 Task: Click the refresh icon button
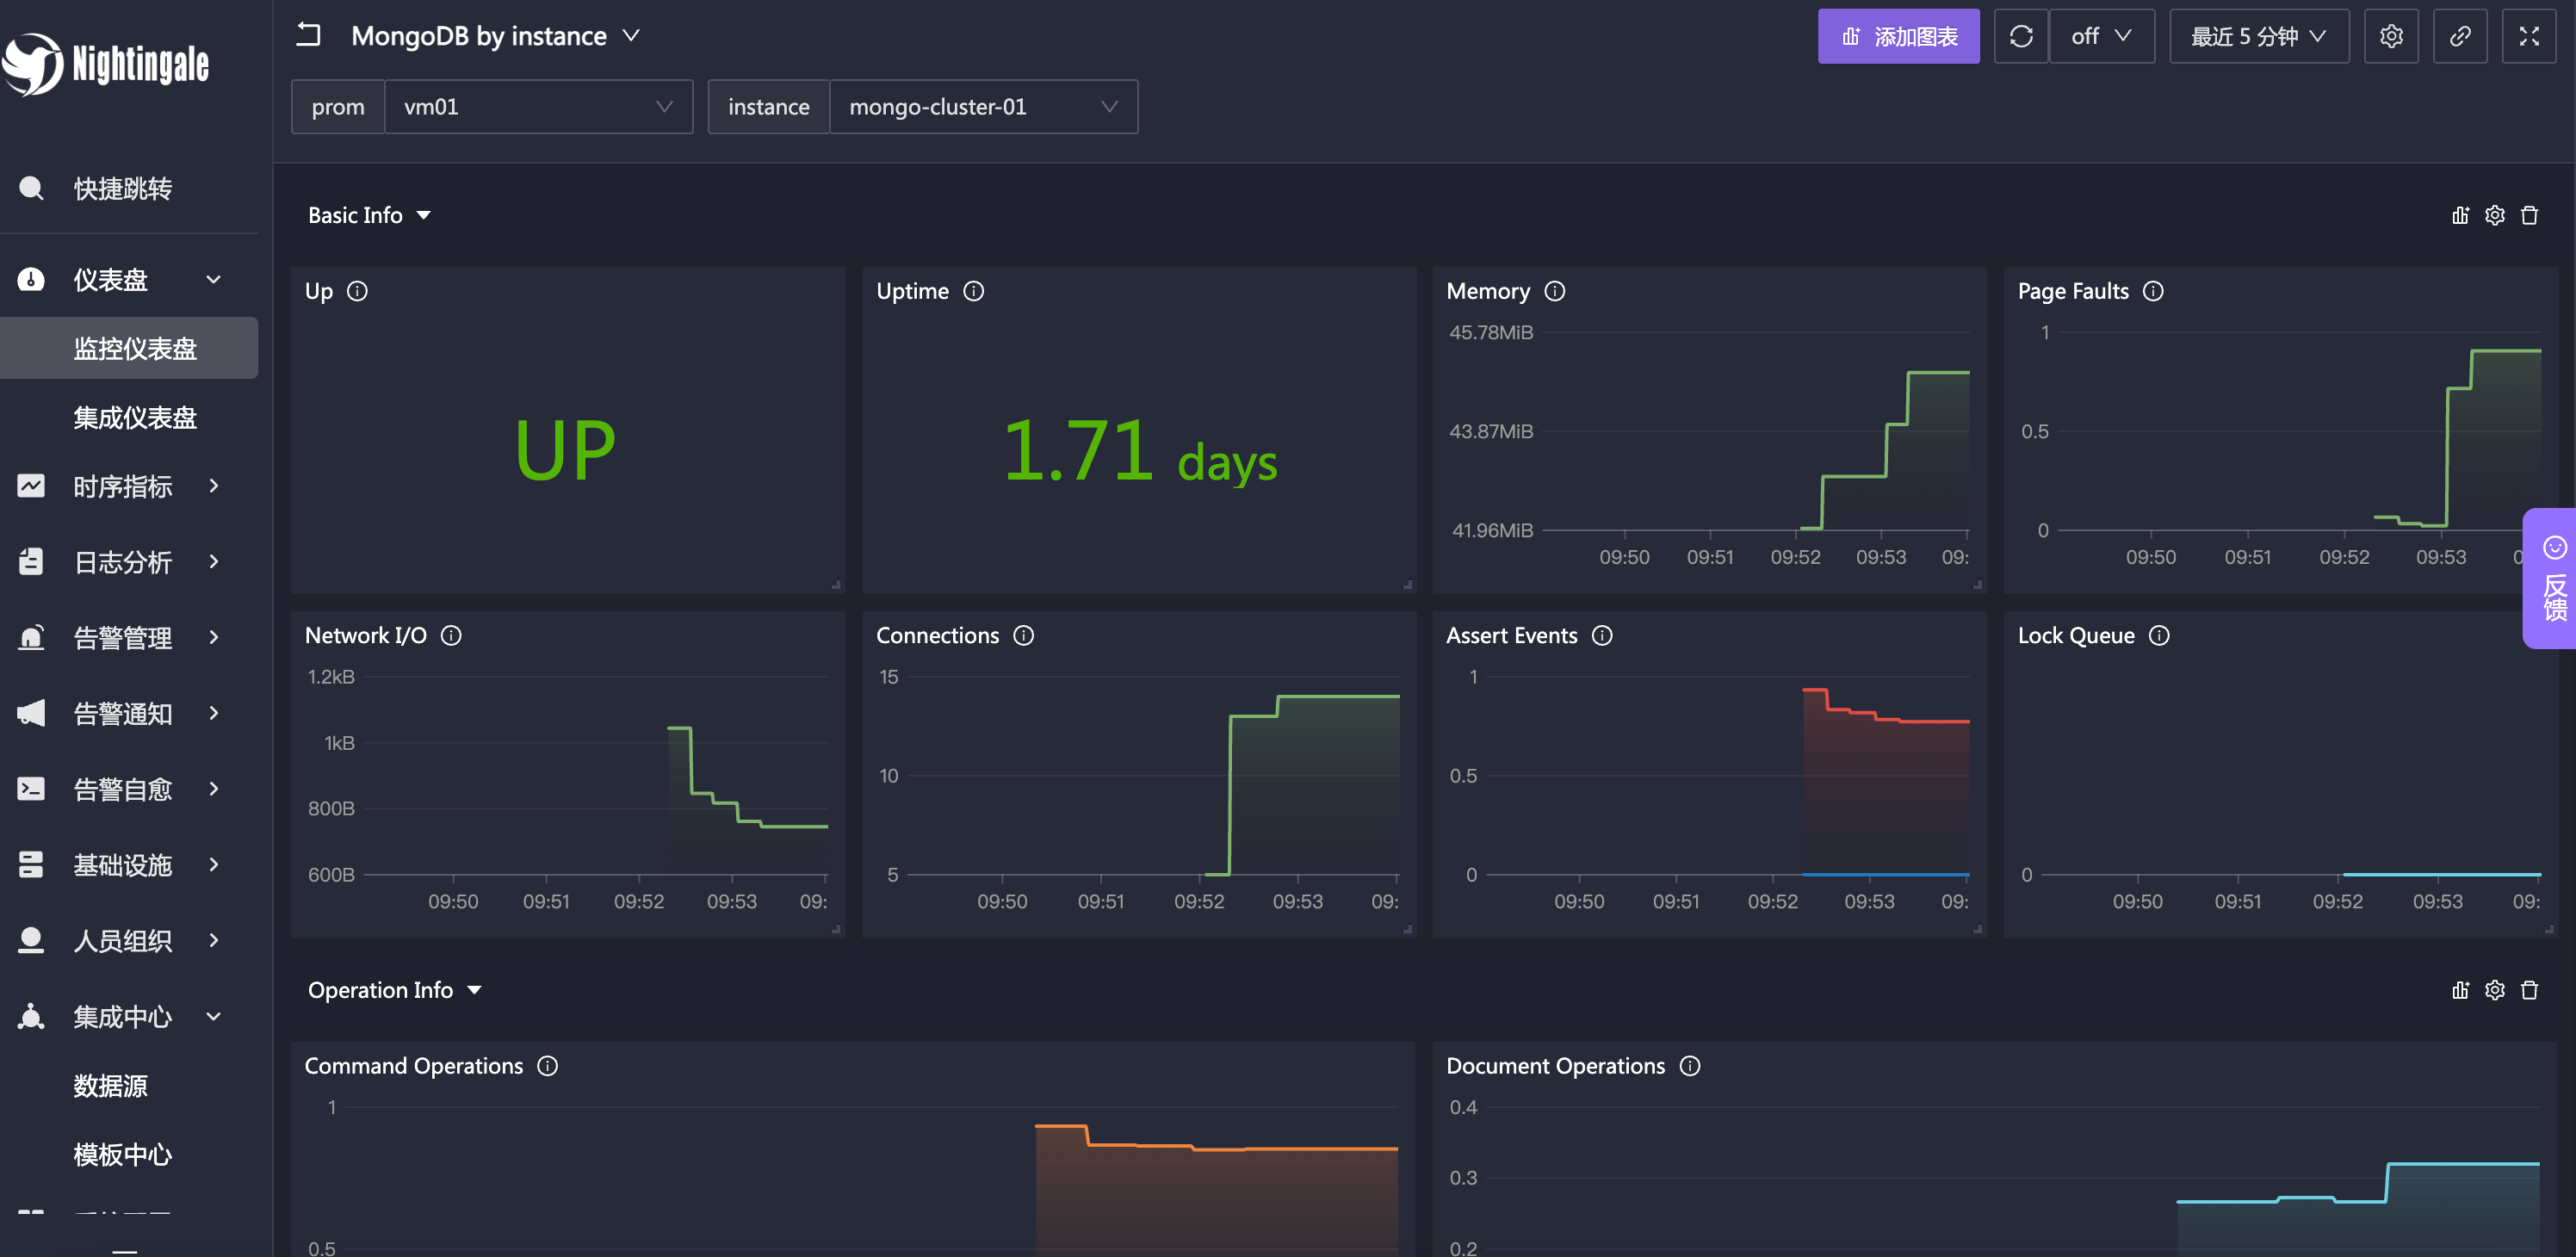click(2020, 36)
